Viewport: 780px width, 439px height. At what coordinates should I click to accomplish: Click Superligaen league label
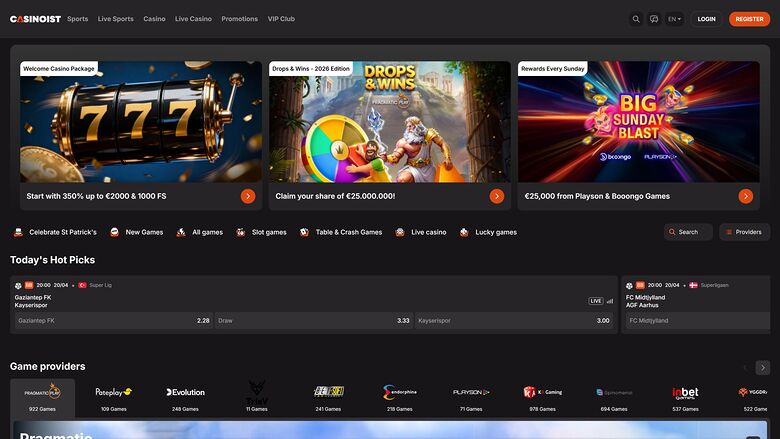pos(714,285)
